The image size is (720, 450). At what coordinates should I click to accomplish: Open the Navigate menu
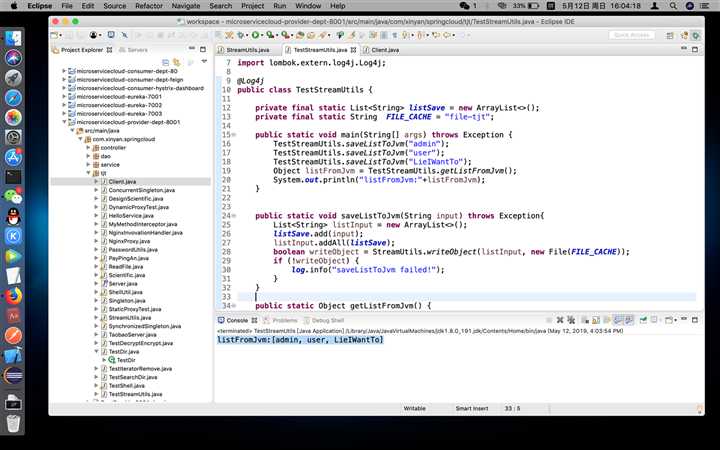[x=186, y=6]
